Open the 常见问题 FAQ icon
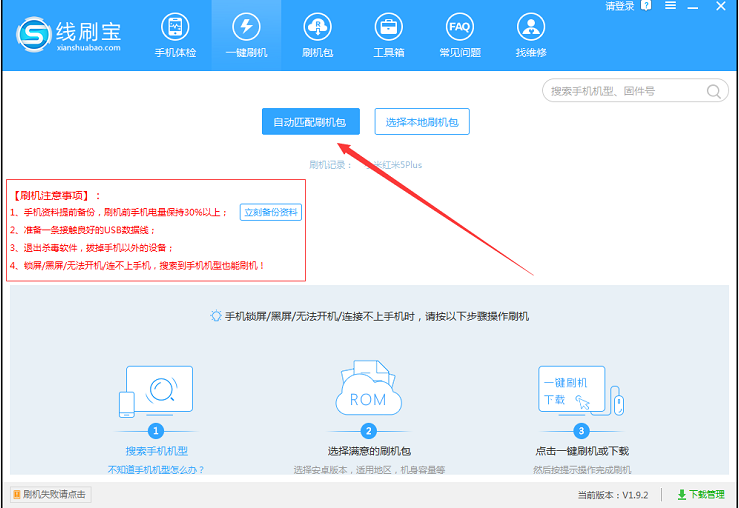The image size is (739, 508). 459,35
